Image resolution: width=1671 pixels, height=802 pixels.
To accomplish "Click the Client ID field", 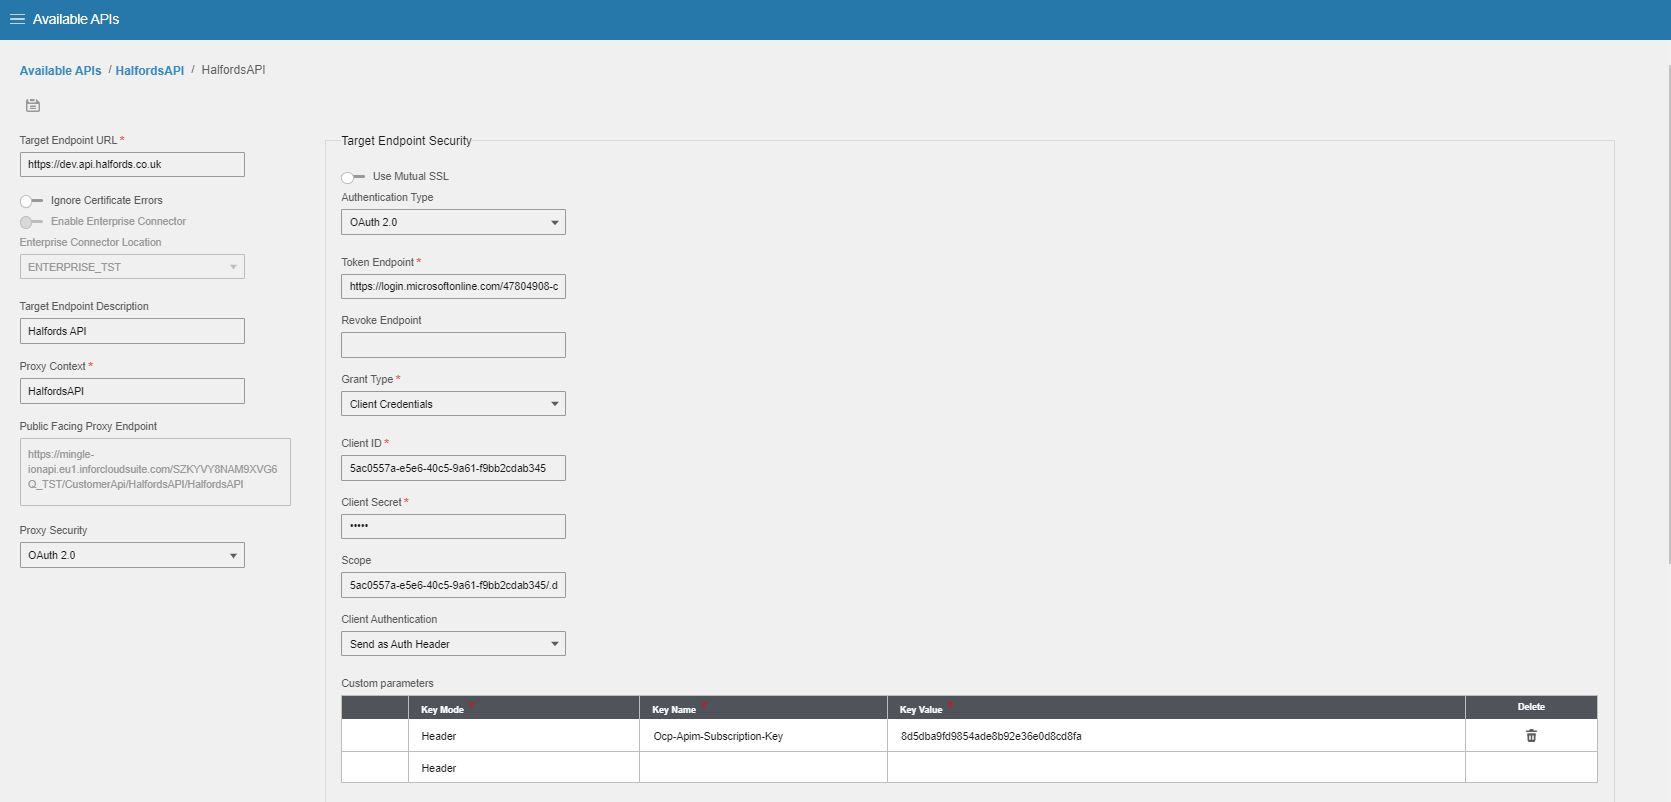I will 453,468.
